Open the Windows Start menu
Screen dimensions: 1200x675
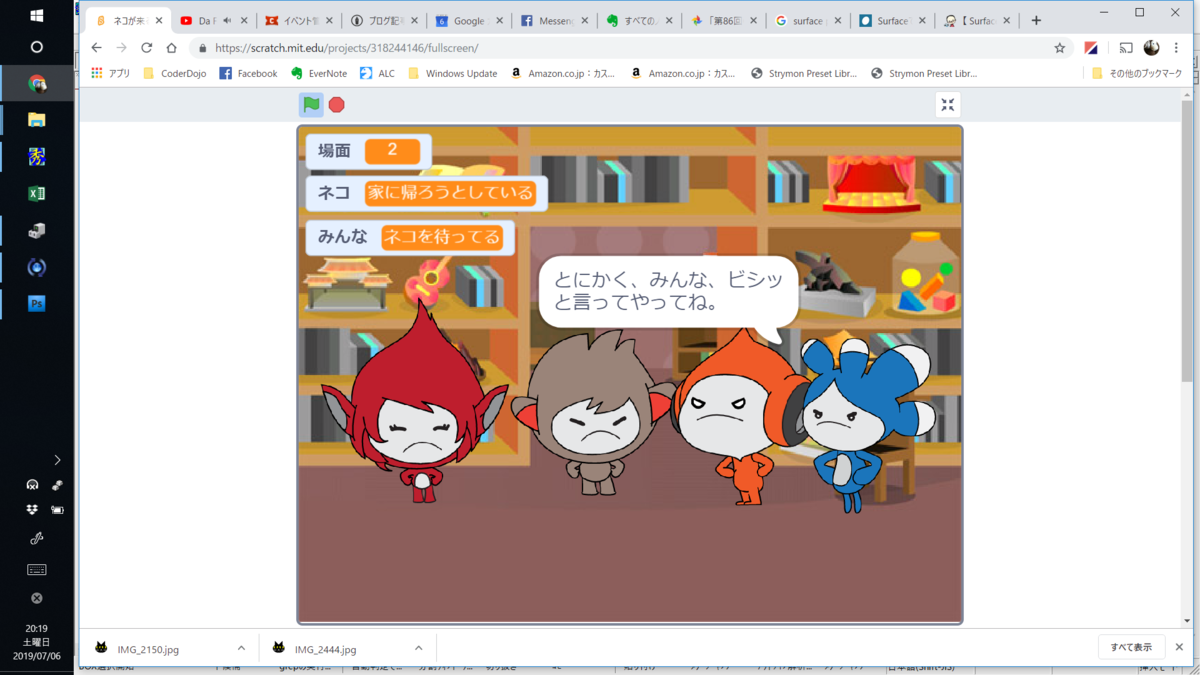(36, 14)
